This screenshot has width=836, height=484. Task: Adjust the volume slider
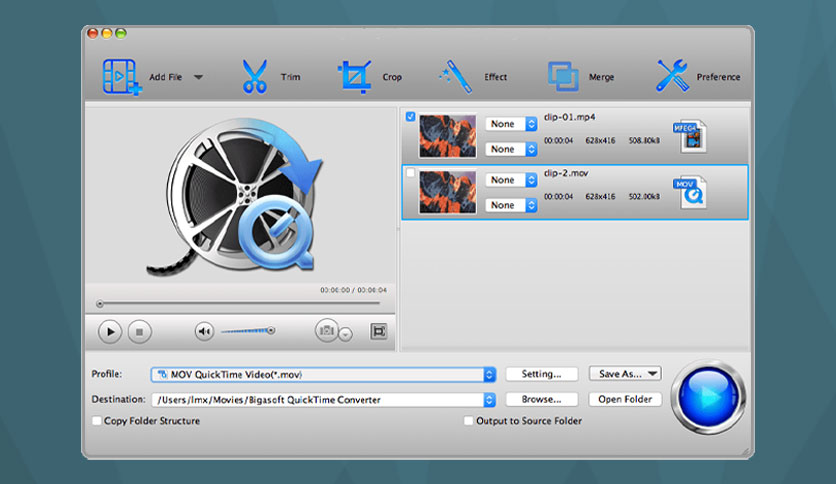(x=248, y=331)
